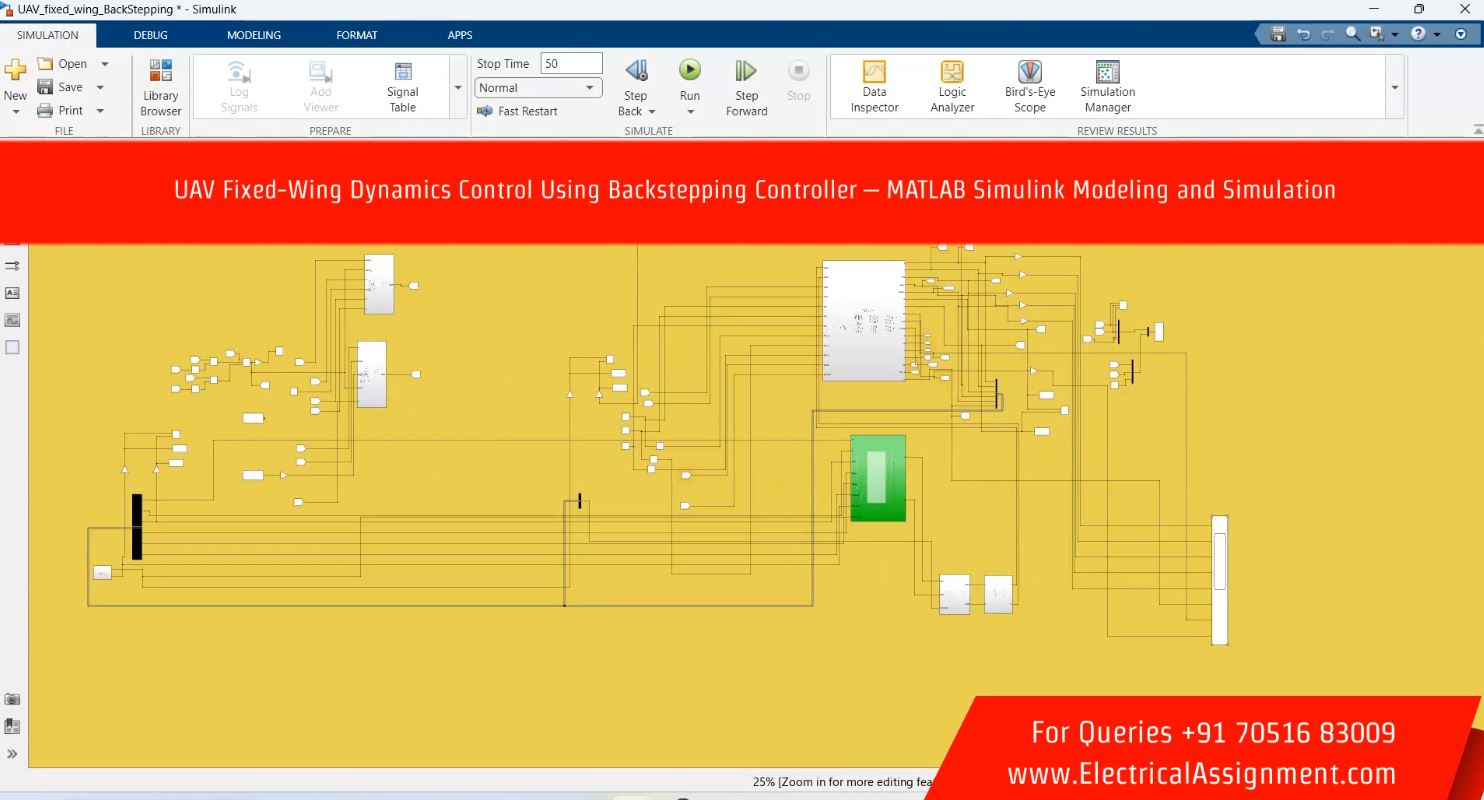Launch the Logic Analyzer

[952, 85]
